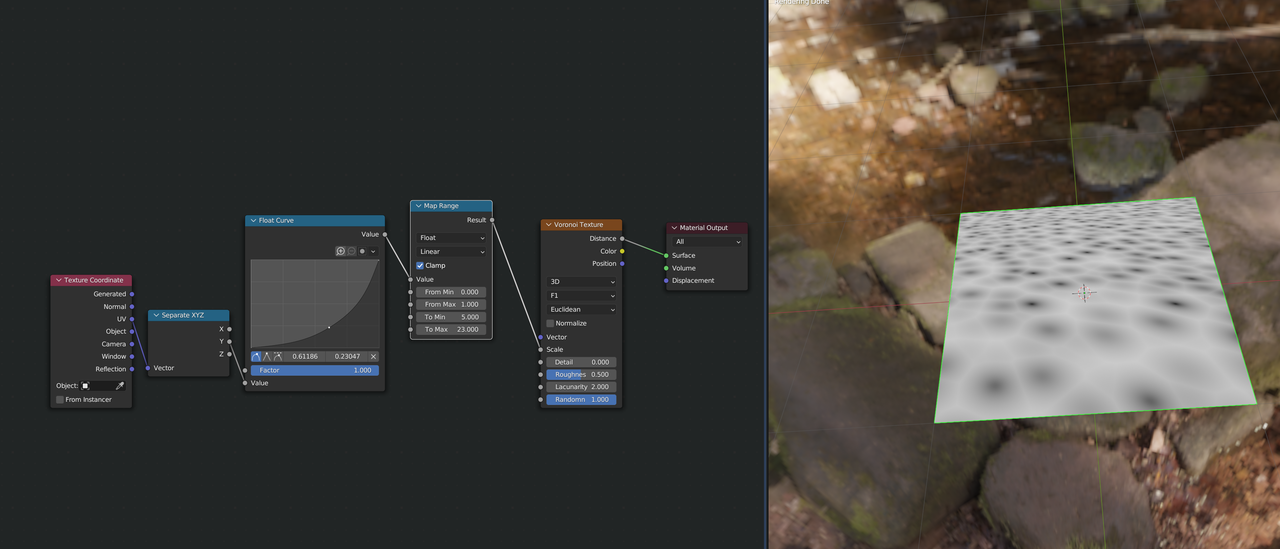The height and width of the screenshot is (549, 1280).
Task: Click the Separate XYZ Vector input socket
Action: click(x=148, y=368)
